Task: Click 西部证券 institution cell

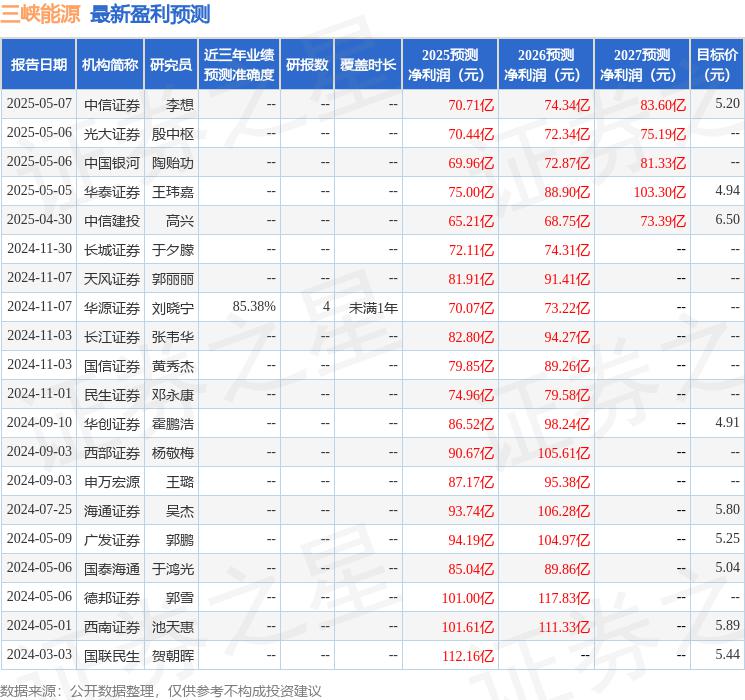Action: coord(112,453)
